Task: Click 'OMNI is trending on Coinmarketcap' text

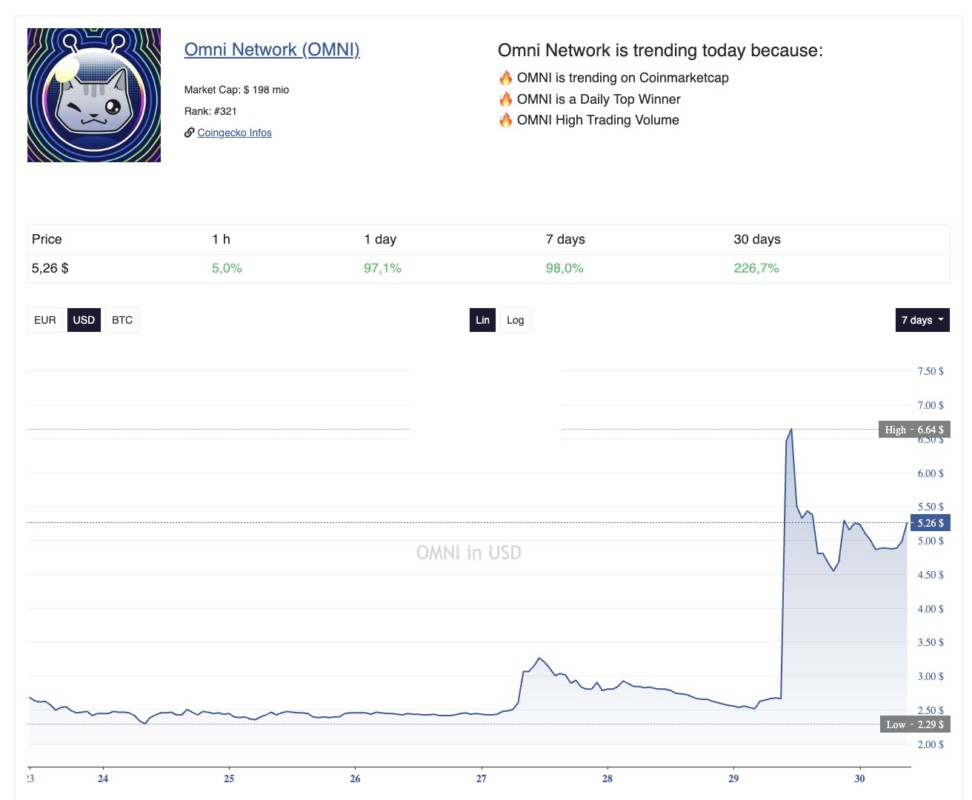Action: pyautogui.click(x=622, y=78)
